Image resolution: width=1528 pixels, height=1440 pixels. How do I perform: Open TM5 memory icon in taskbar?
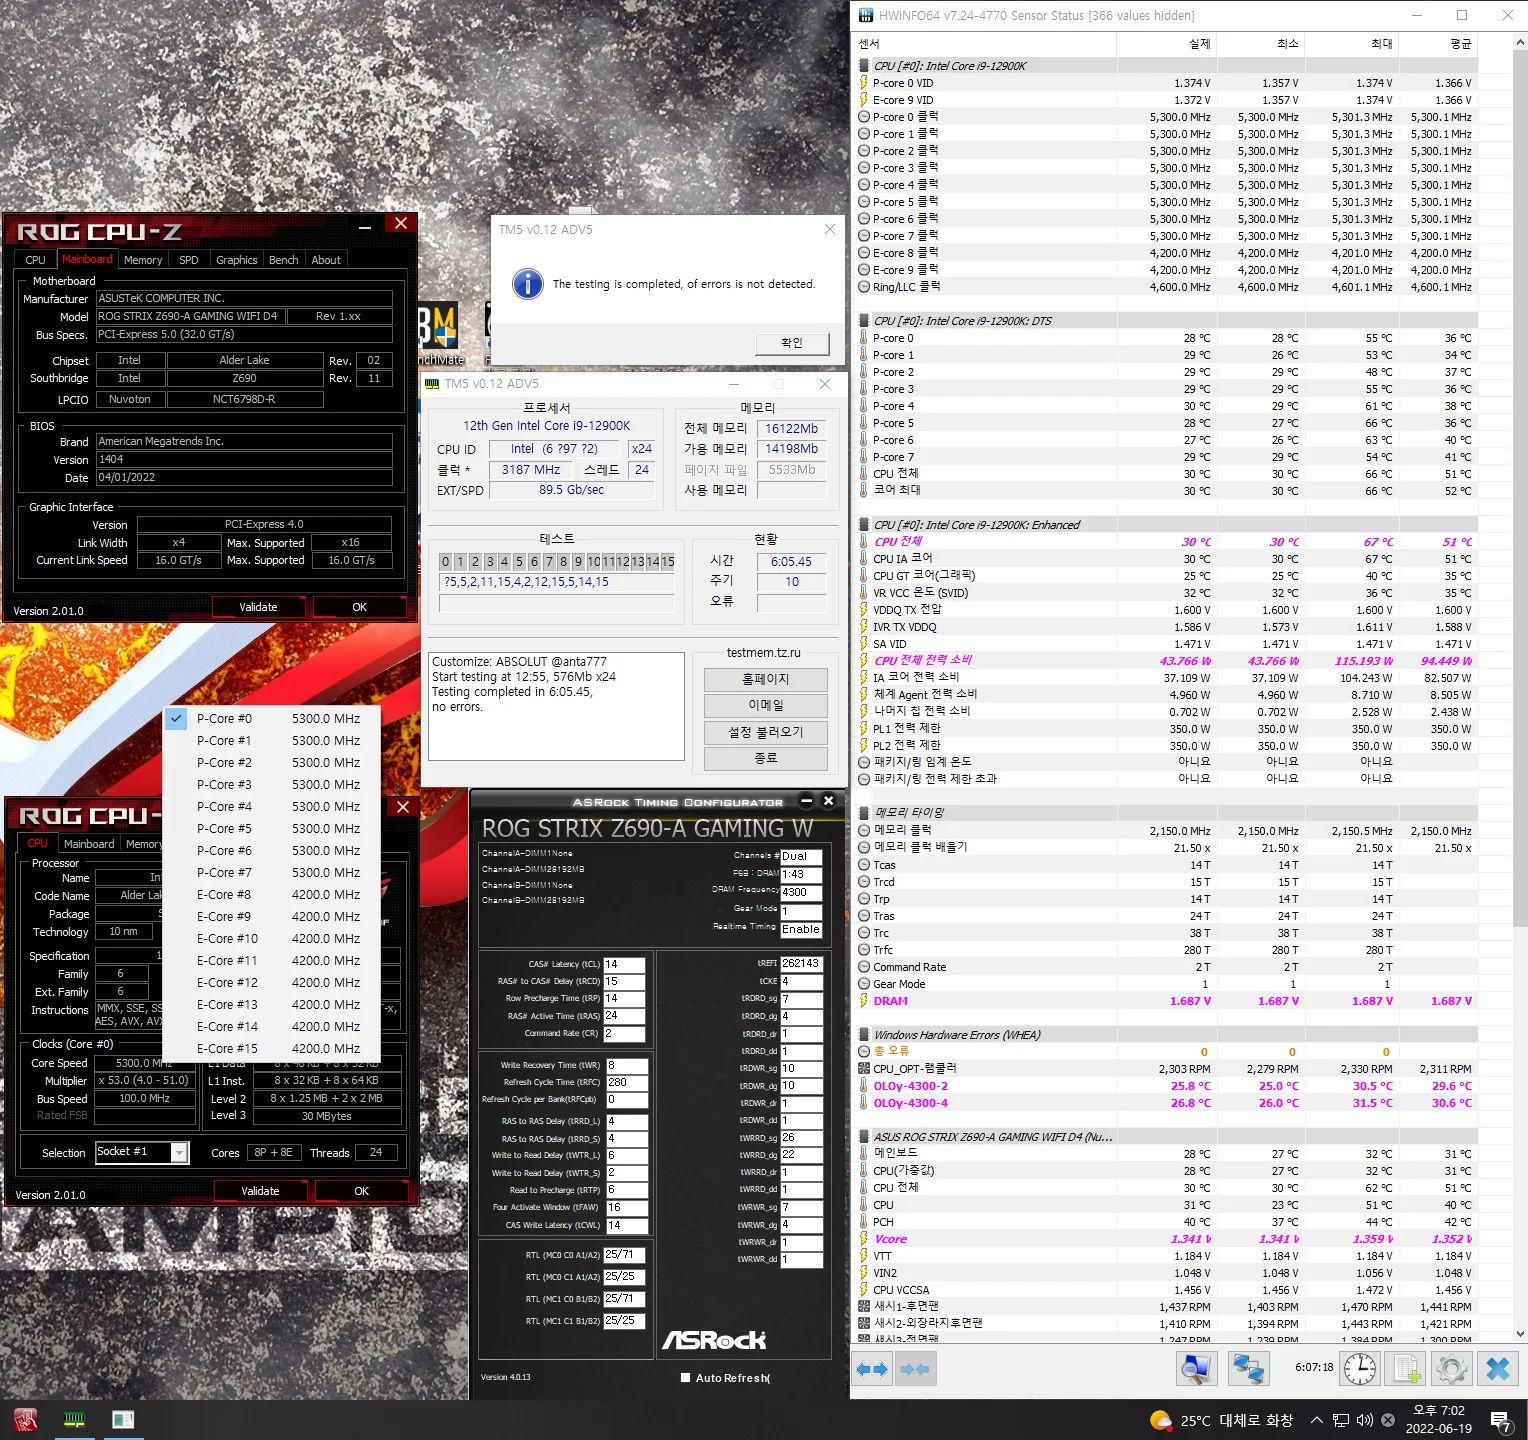[74, 1419]
